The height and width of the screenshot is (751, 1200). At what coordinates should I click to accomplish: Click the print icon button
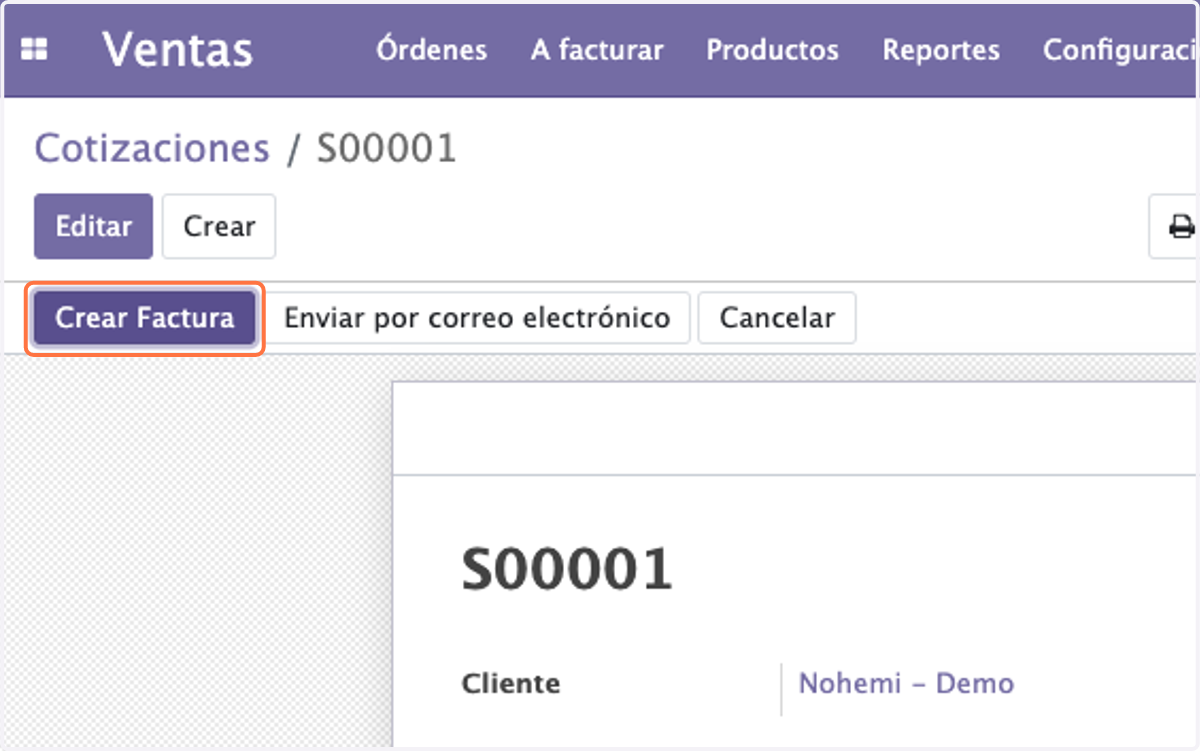click(x=1174, y=227)
